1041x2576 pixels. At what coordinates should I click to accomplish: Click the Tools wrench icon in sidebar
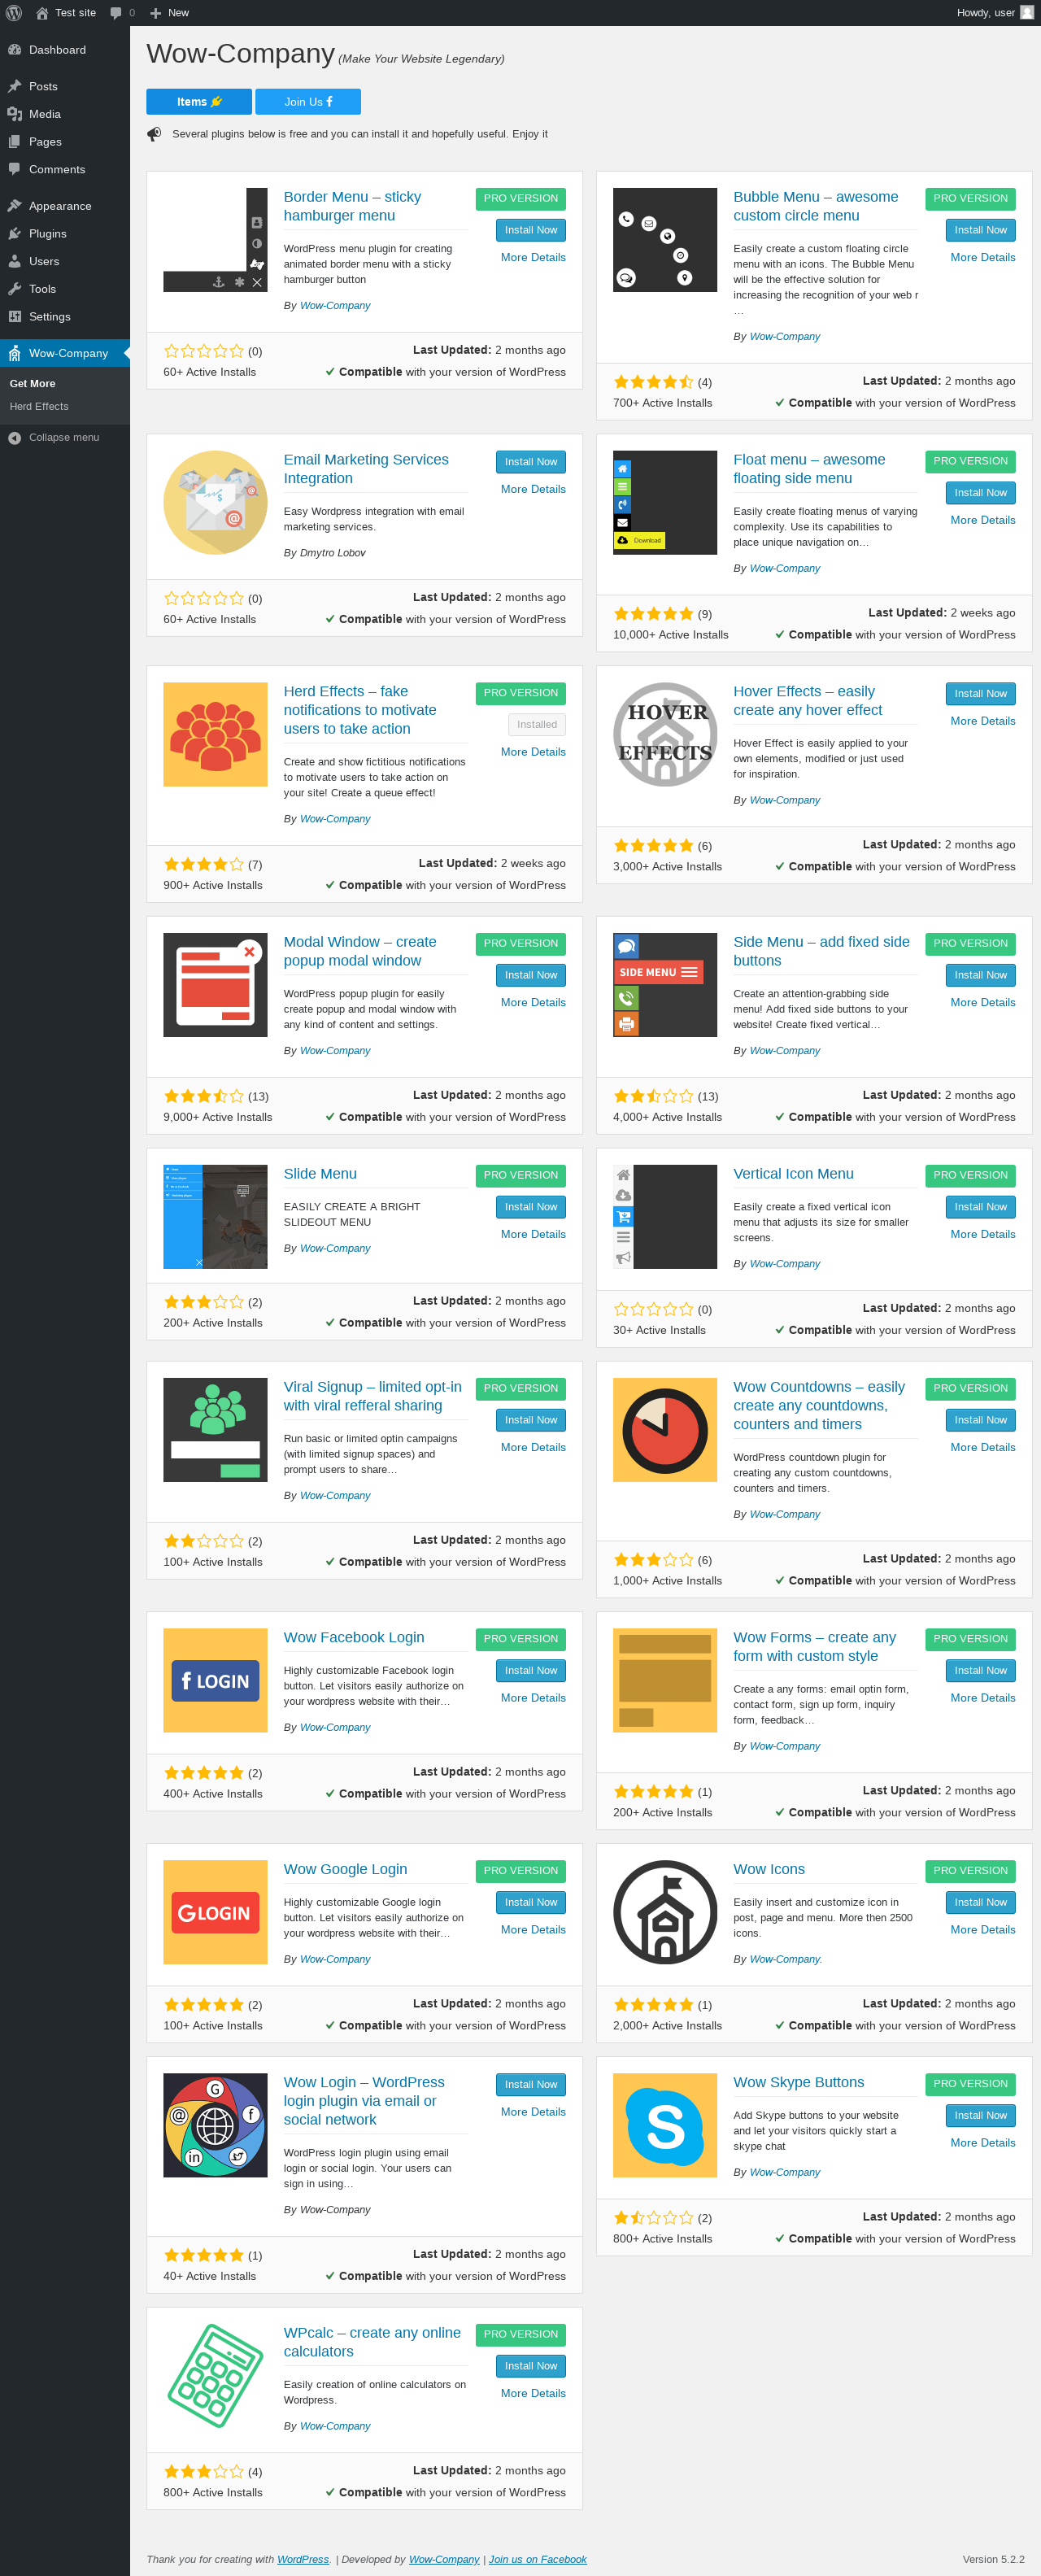coord(15,289)
